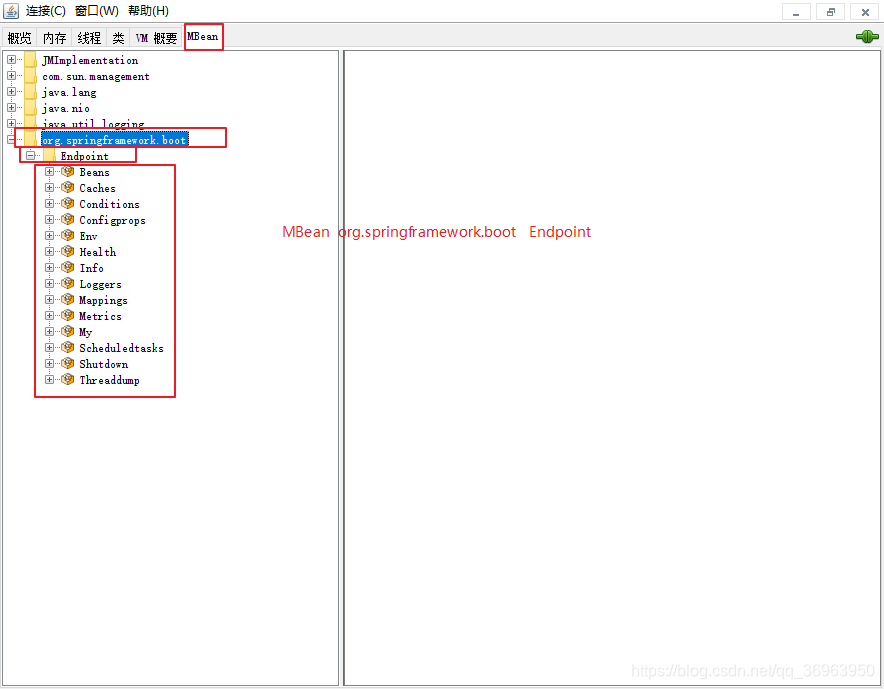Click the Threaddump MBean icon
This screenshot has width=884, height=689.
(68, 379)
